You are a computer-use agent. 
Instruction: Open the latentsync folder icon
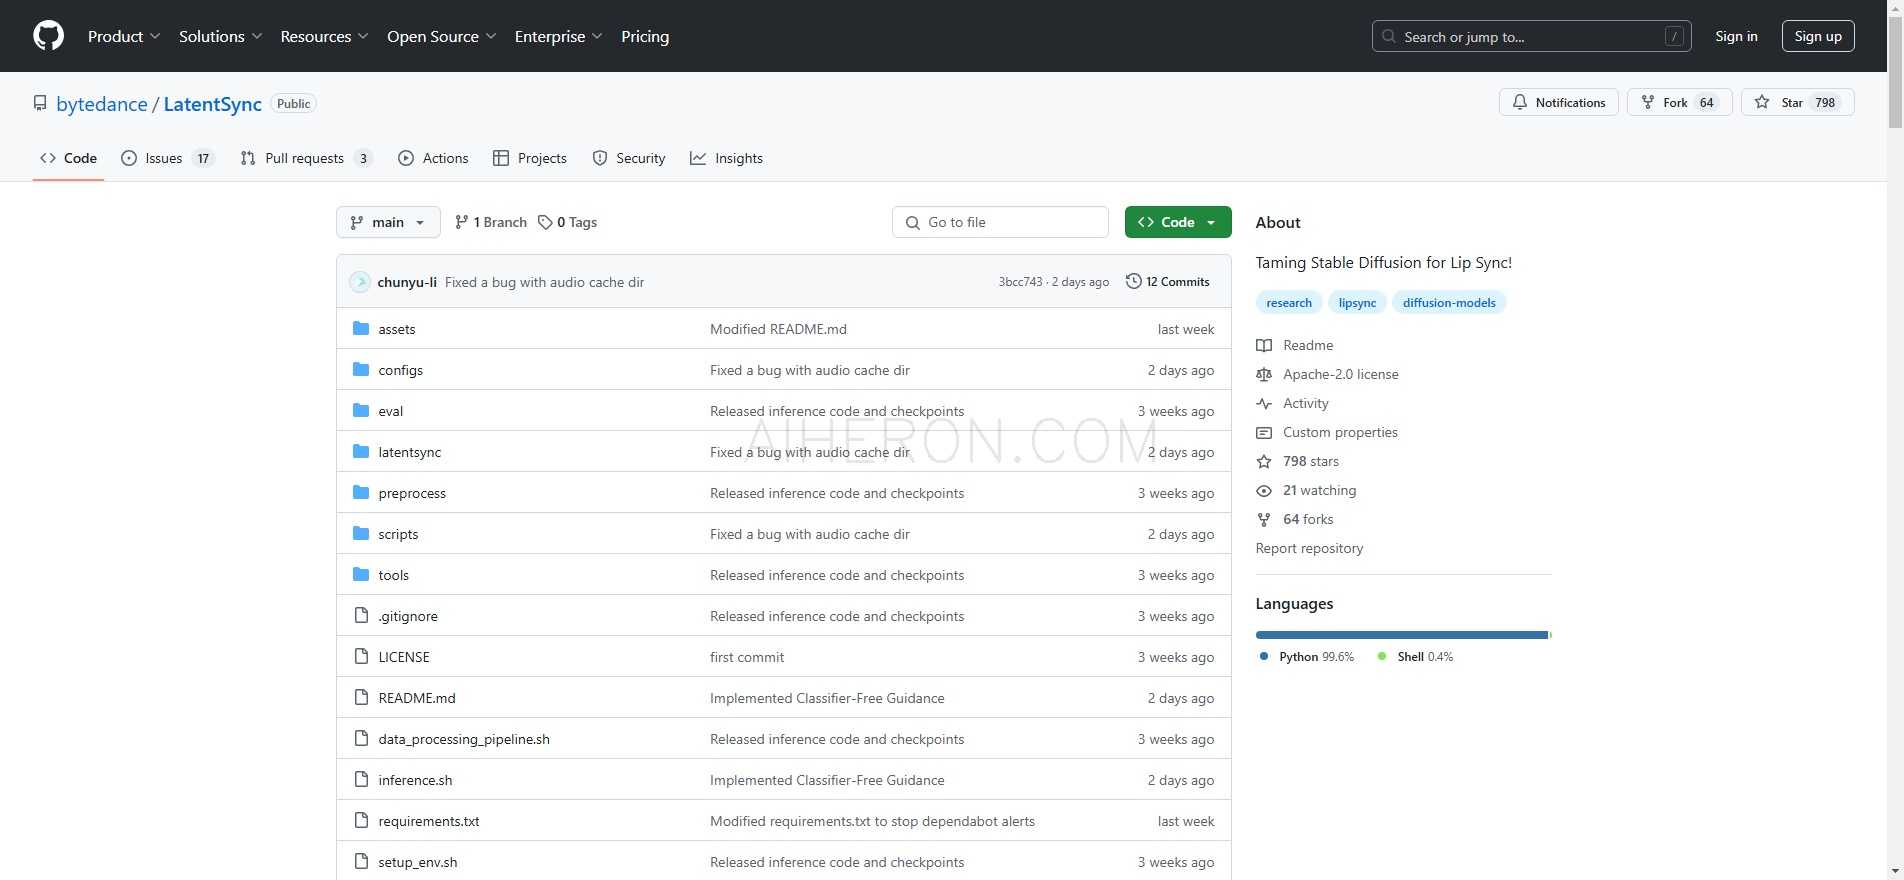click(361, 451)
